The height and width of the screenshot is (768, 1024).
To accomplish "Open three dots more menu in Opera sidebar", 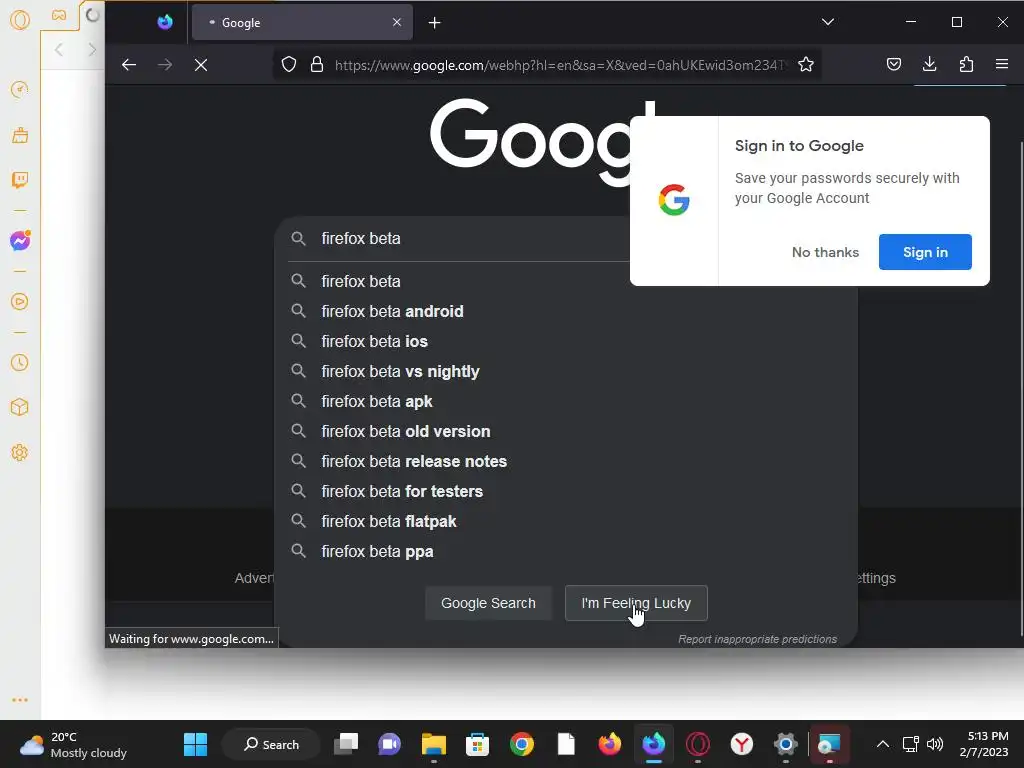I will tap(20, 700).
